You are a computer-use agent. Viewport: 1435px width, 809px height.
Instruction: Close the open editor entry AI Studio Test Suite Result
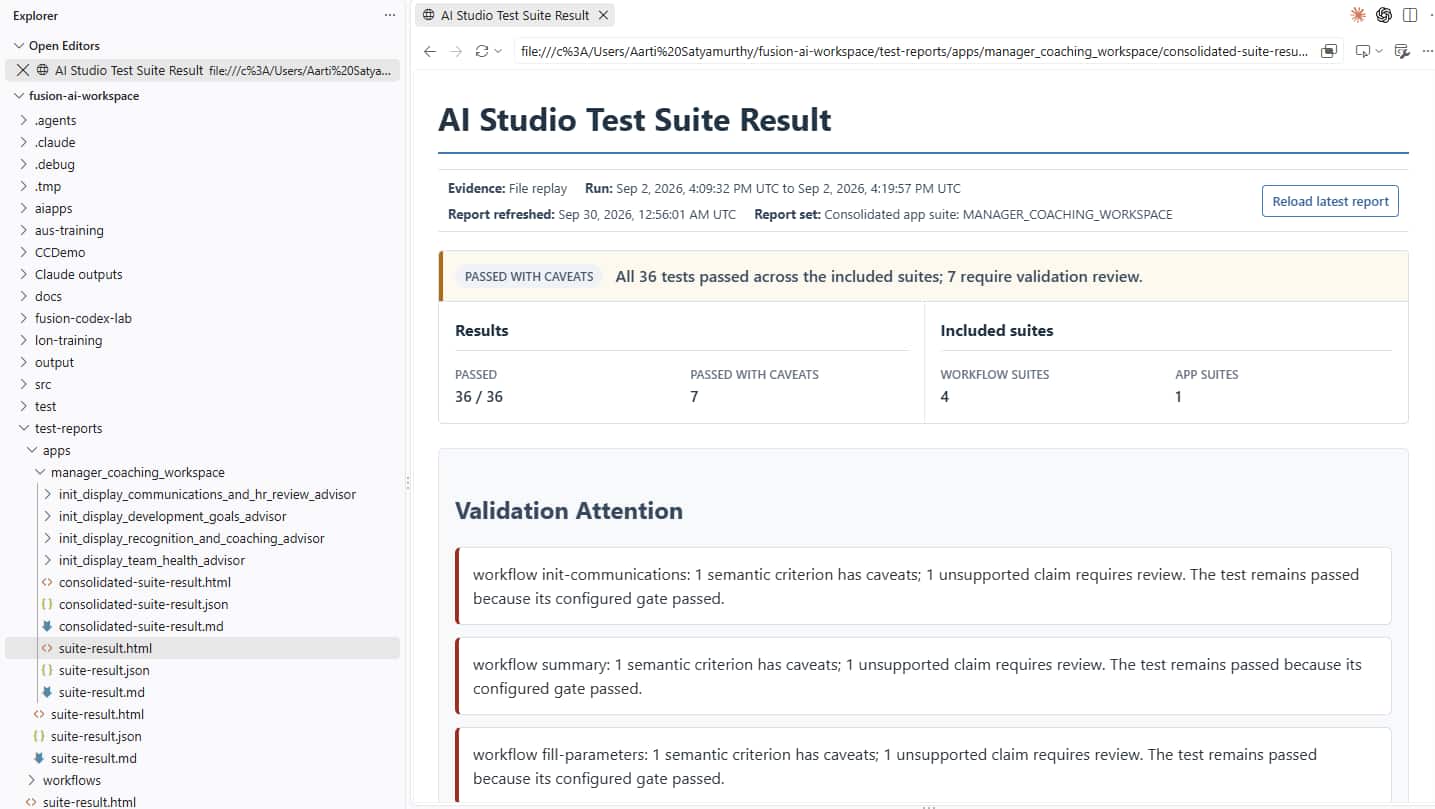click(x=22, y=70)
